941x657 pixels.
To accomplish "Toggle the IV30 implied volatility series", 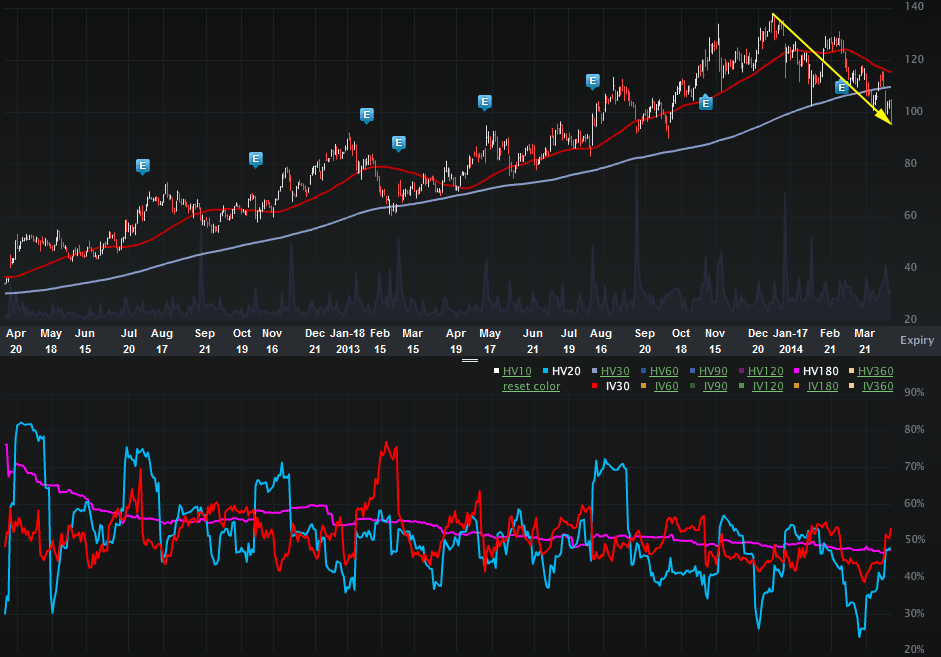I will click(x=618, y=386).
